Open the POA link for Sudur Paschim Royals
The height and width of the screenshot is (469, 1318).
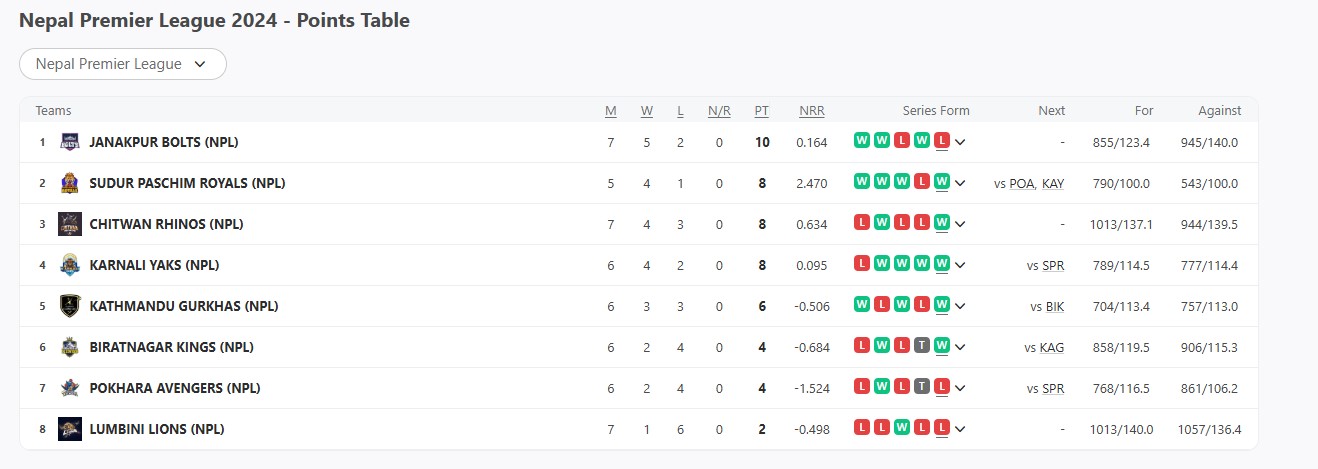click(x=1022, y=184)
